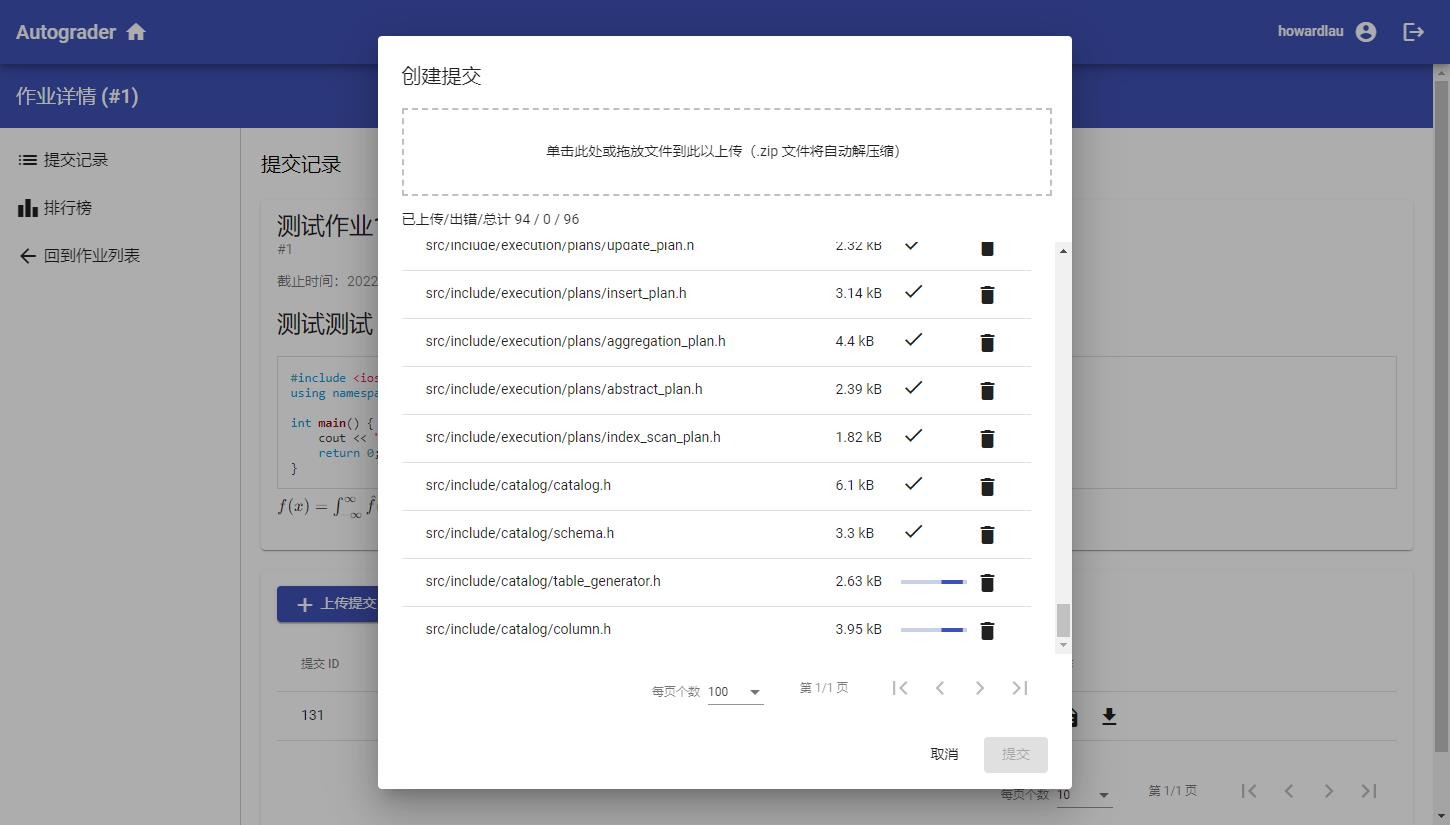Viewport: 1450px width, 825px height.
Task: Click the page scrollbar on right edge
Action: click(1441, 415)
